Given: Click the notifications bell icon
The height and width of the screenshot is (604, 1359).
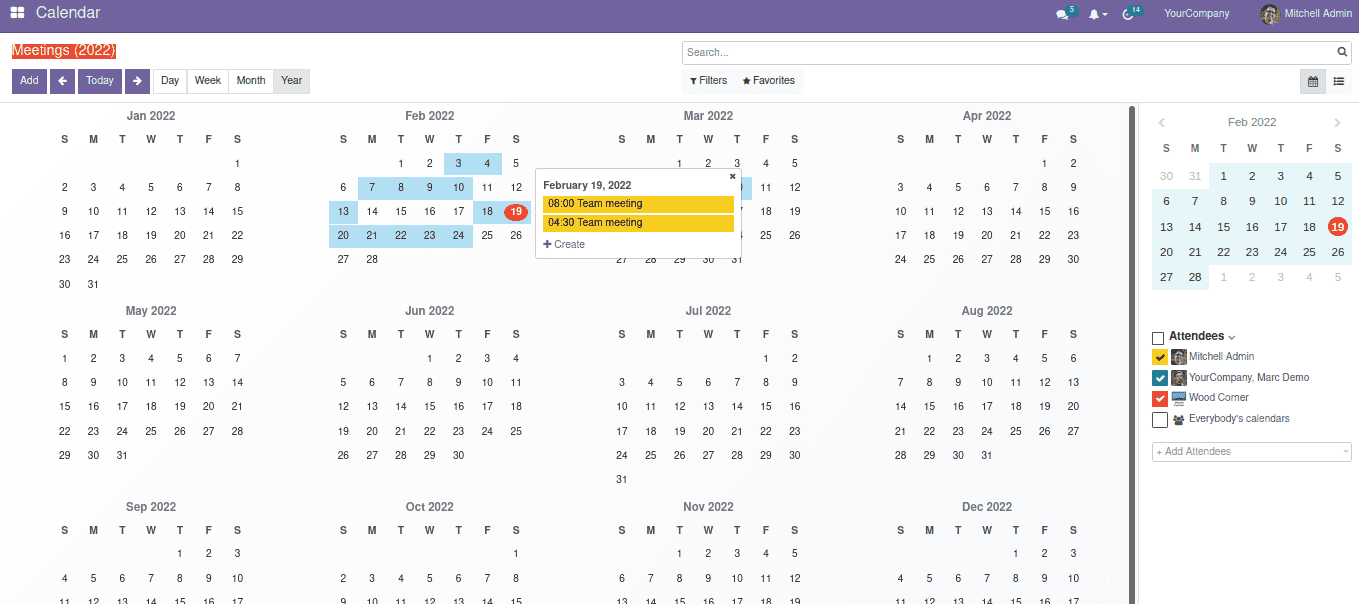Looking at the screenshot, I should point(1095,14).
